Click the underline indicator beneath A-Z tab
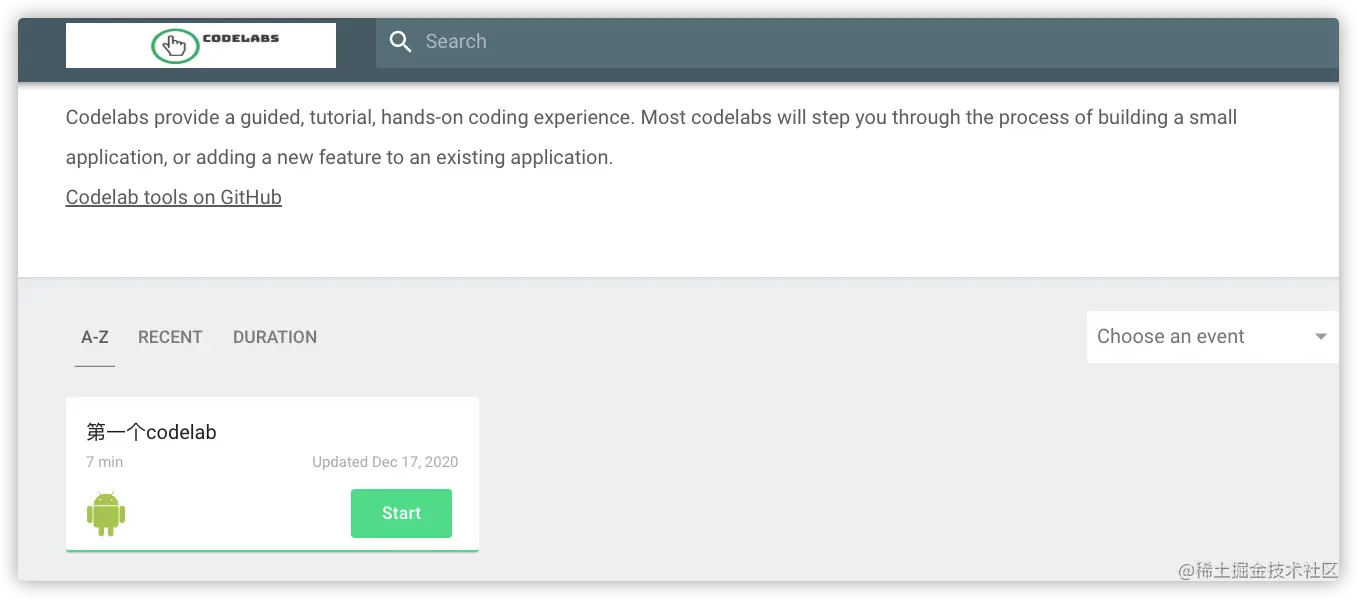The image size is (1357, 599). pos(95,366)
